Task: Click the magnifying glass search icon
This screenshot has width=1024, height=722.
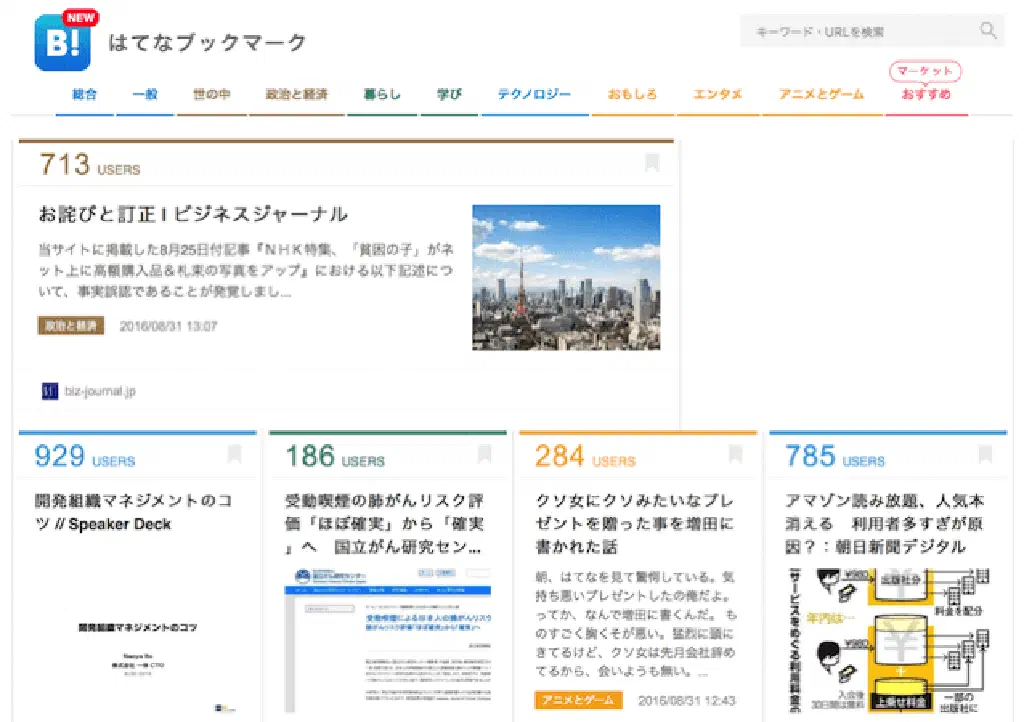Action: (988, 31)
